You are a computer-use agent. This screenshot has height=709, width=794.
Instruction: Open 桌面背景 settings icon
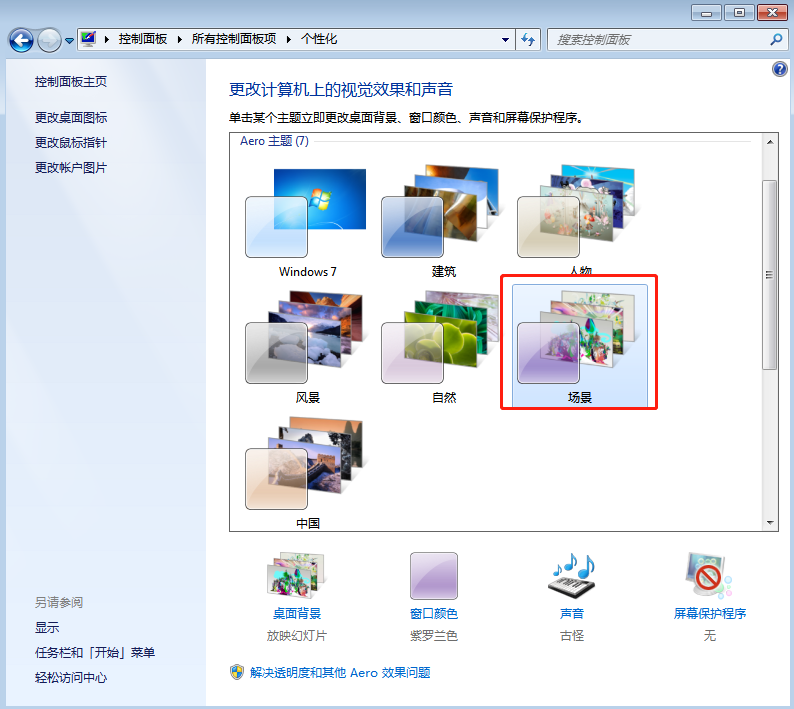coord(297,577)
